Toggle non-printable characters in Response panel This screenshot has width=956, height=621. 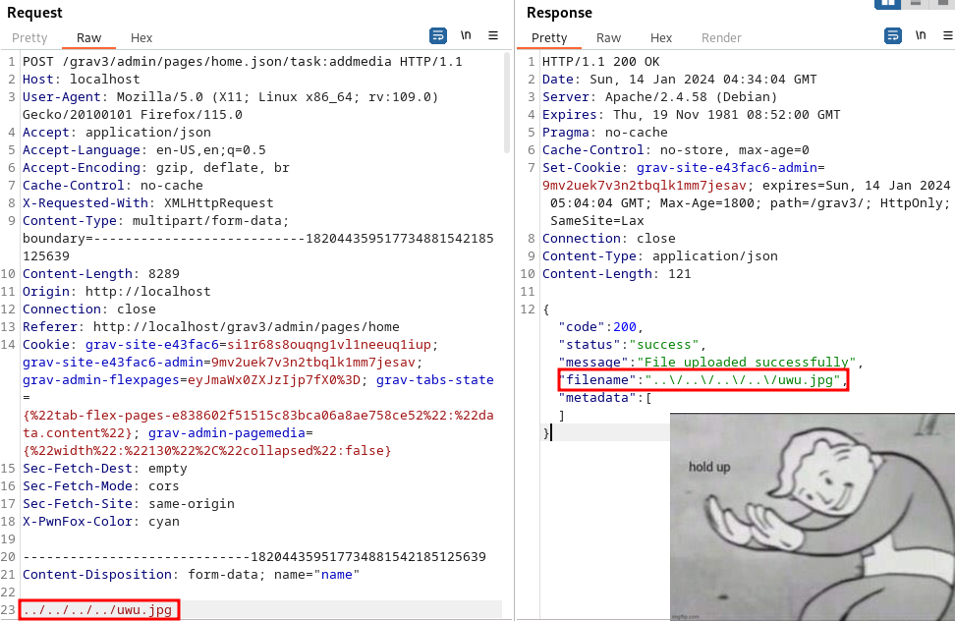[921, 35]
